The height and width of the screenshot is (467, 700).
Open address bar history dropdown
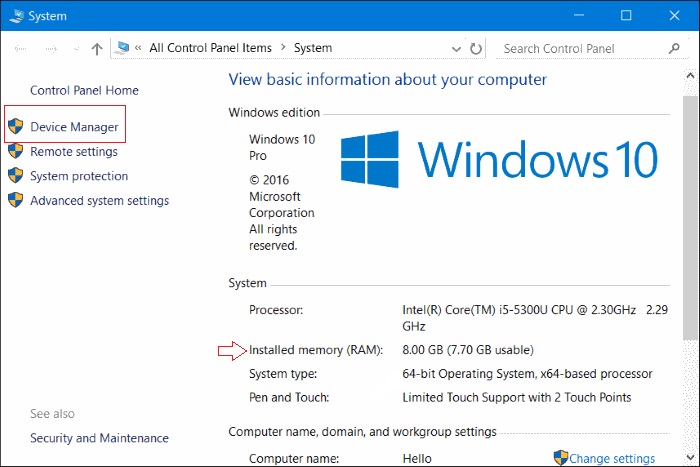coord(456,49)
